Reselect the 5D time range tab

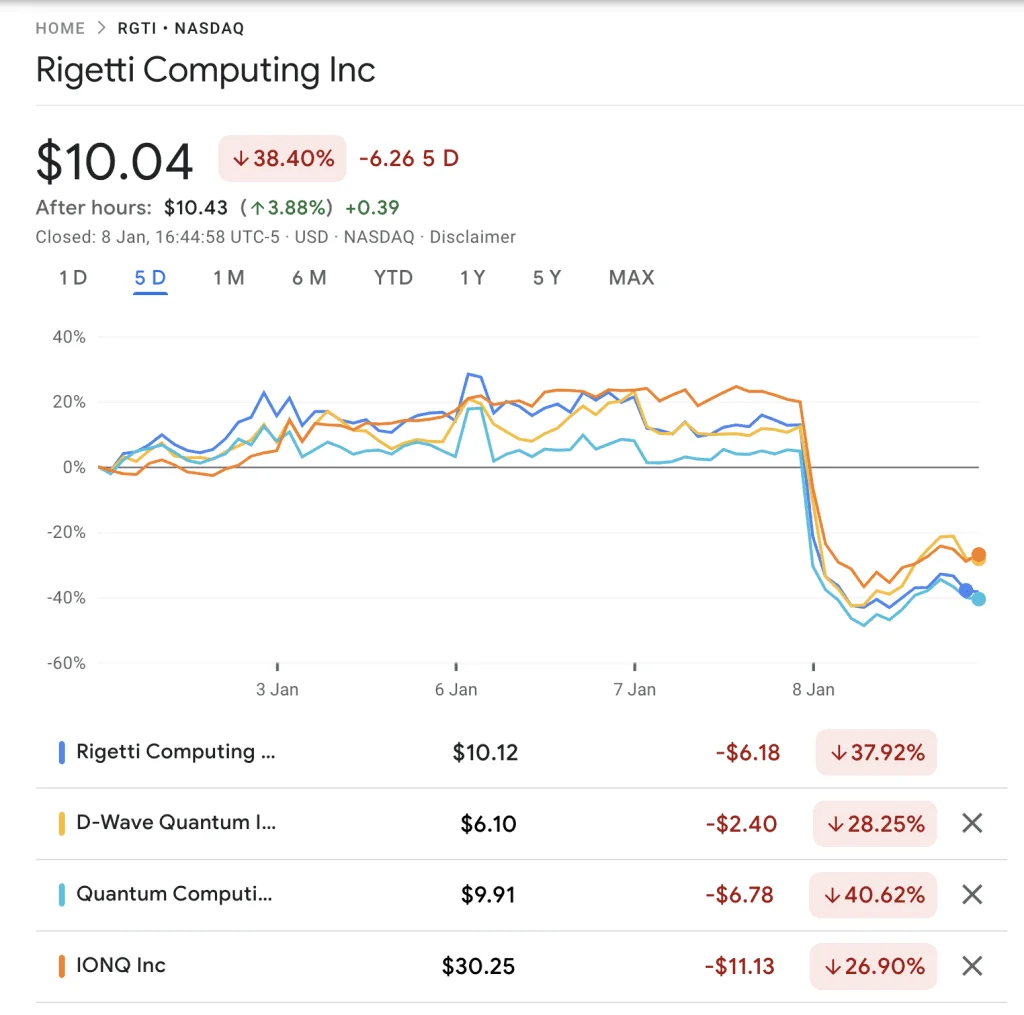point(149,278)
